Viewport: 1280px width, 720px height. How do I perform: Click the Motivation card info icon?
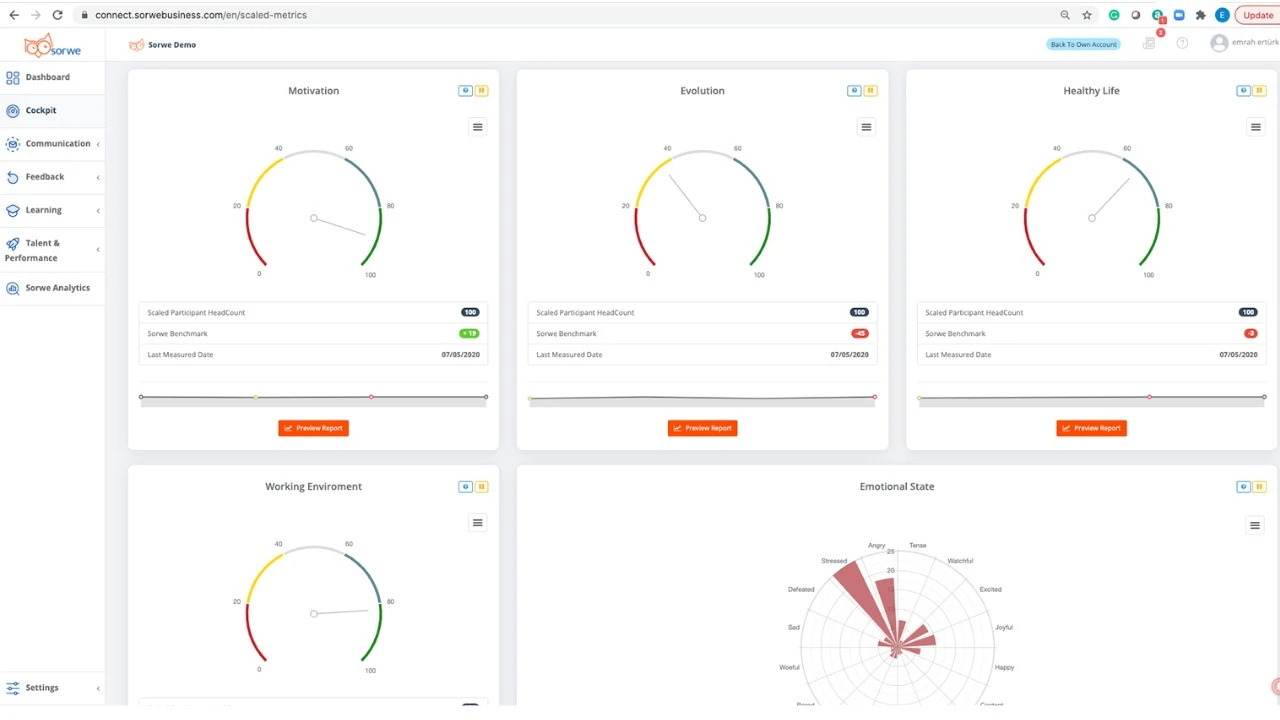[x=465, y=91]
